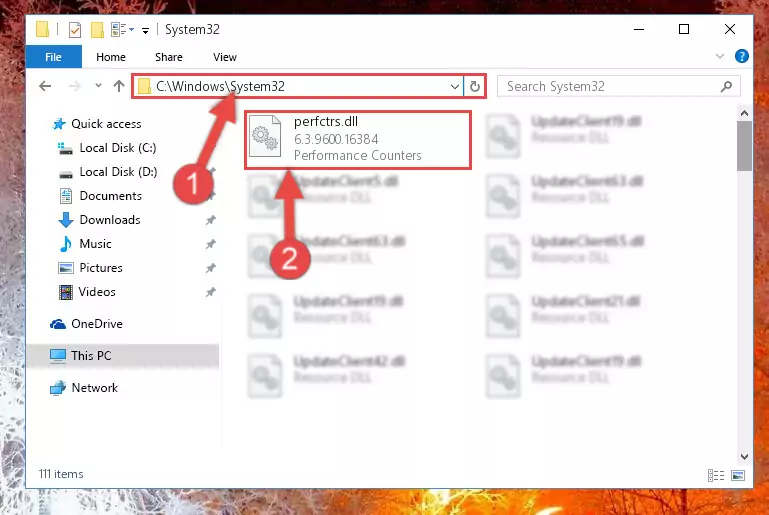Refresh the System32 folder
The image size is (769, 515).
click(x=474, y=87)
